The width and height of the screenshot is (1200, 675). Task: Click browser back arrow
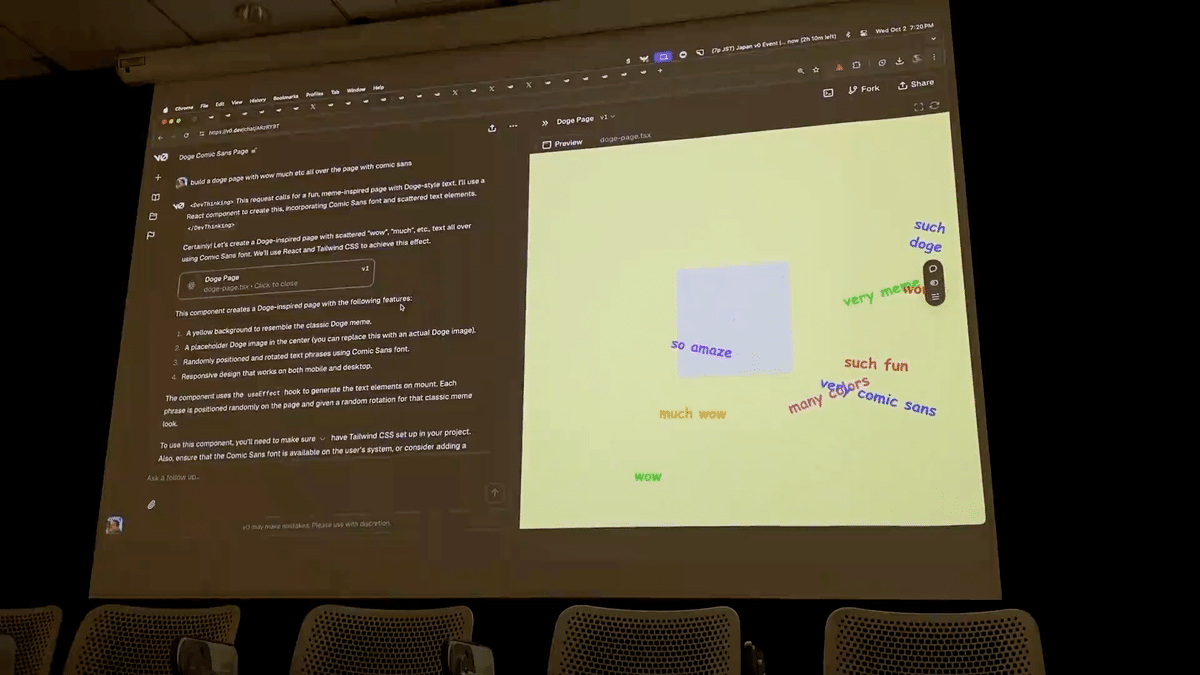[161, 138]
